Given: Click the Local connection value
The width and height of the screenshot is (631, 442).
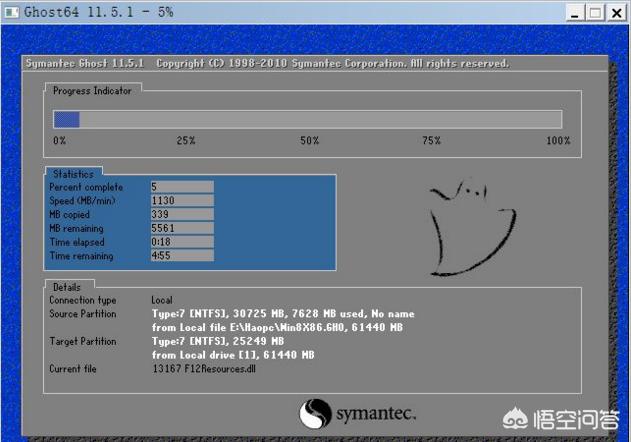Looking at the screenshot, I should tap(162, 300).
